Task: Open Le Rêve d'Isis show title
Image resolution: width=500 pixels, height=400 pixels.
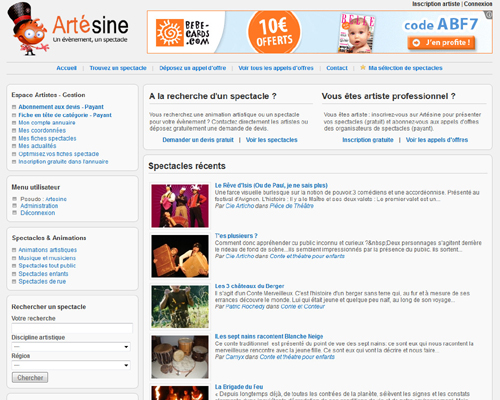Action: [x=271, y=185]
